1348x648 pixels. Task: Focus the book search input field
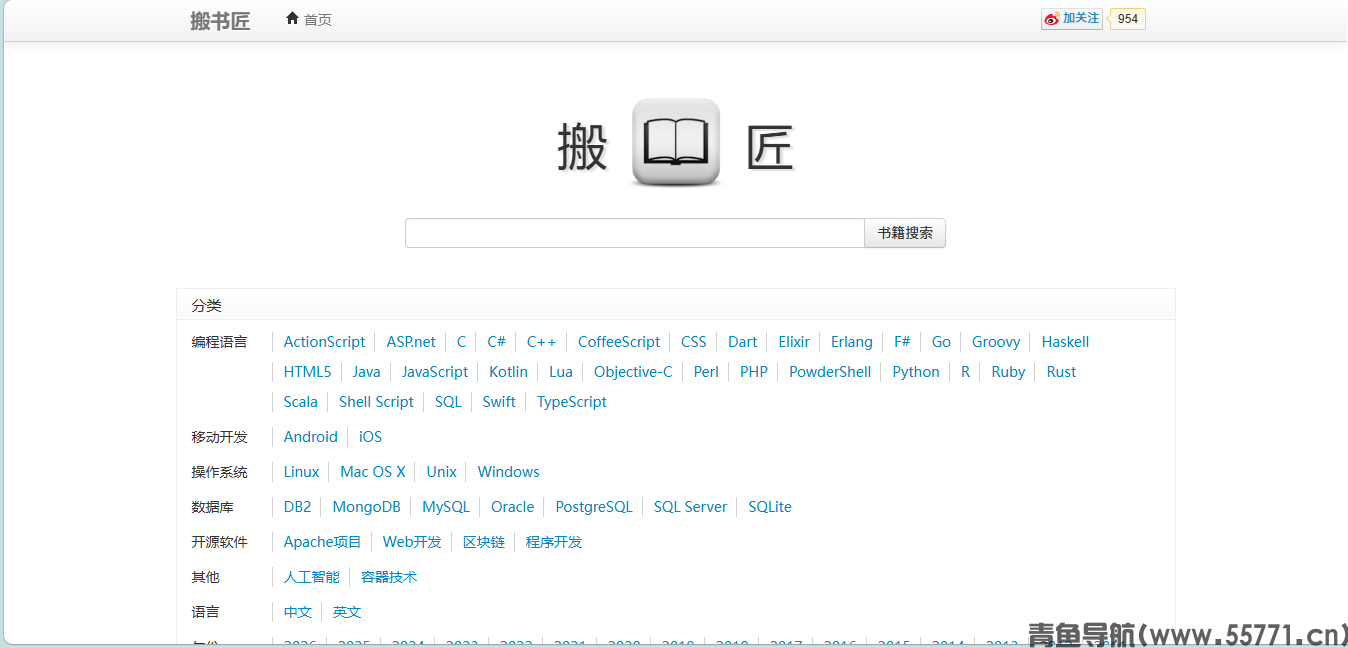pos(635,233)
